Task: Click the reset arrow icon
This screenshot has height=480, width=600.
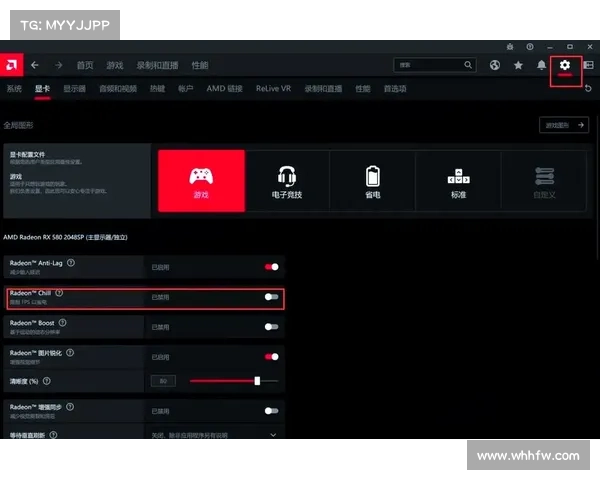Action: pyautogui.click(x=589, y=88)
